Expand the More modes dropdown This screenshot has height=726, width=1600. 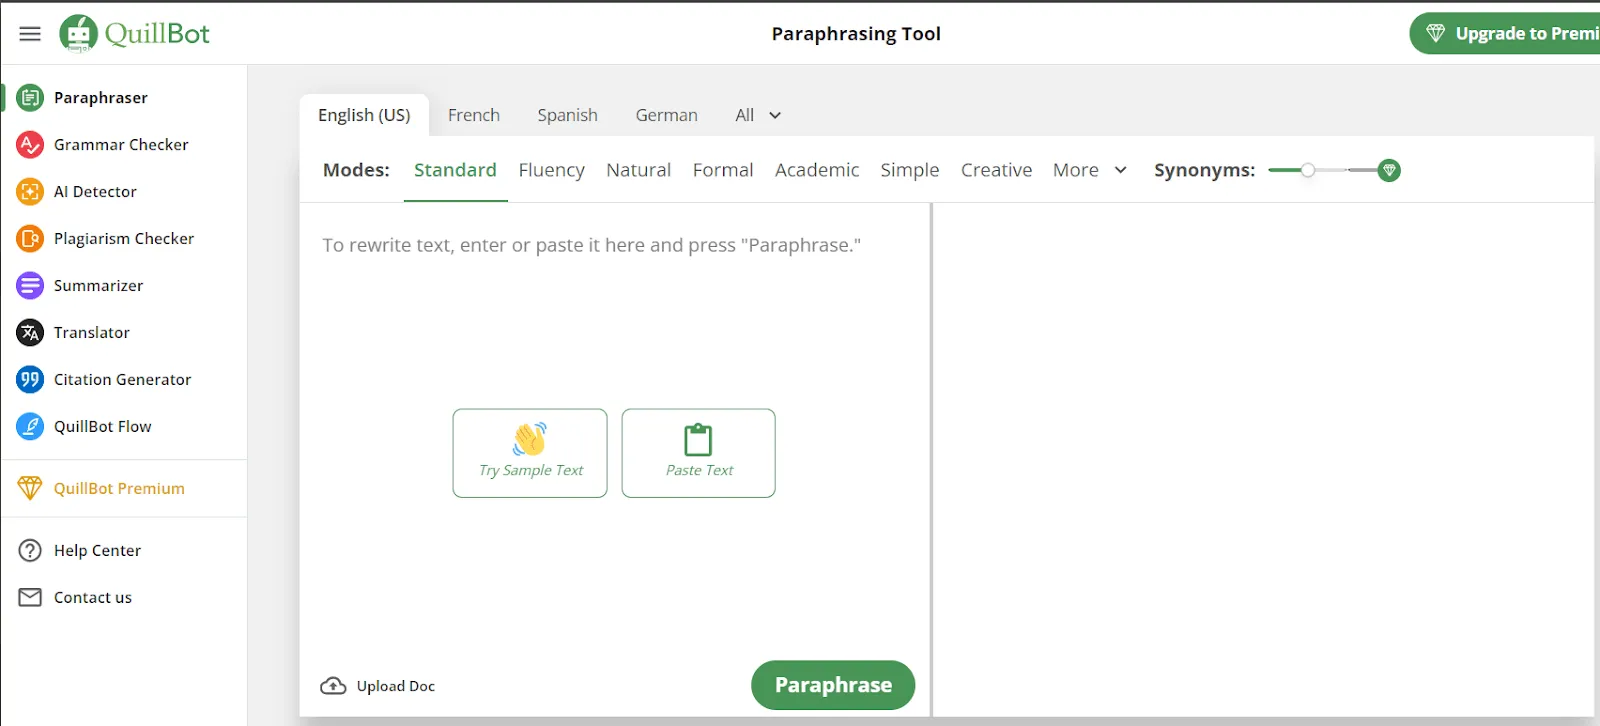click(x=1090, y=171)
